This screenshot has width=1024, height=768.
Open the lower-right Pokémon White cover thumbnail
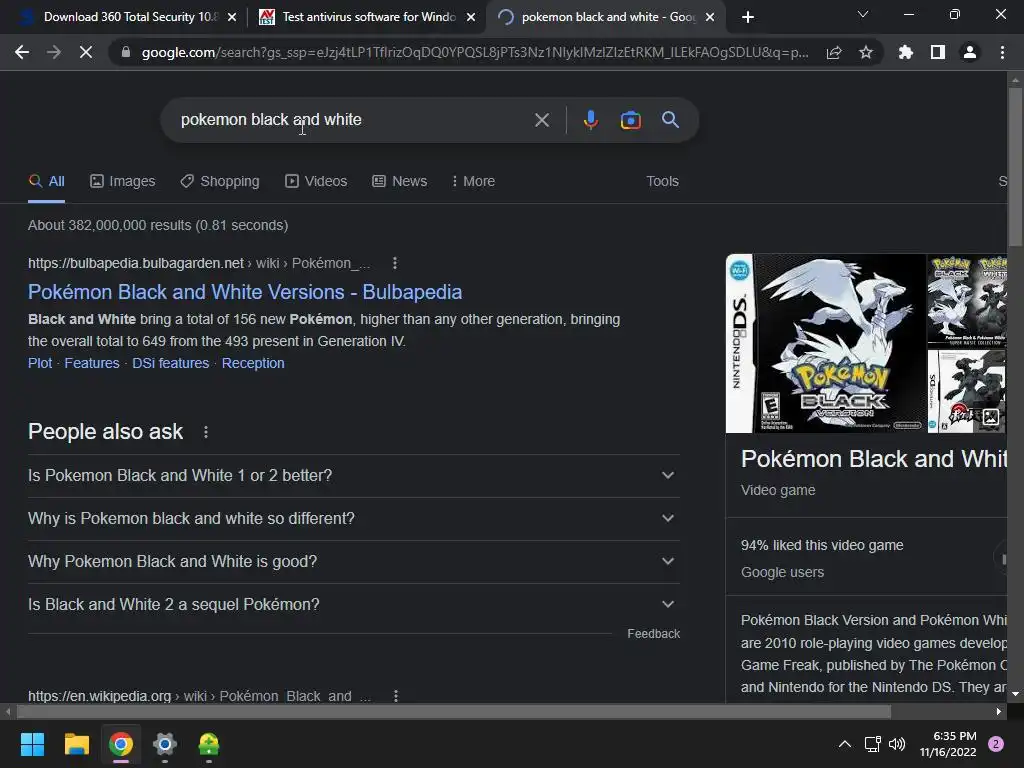(967, 391)
